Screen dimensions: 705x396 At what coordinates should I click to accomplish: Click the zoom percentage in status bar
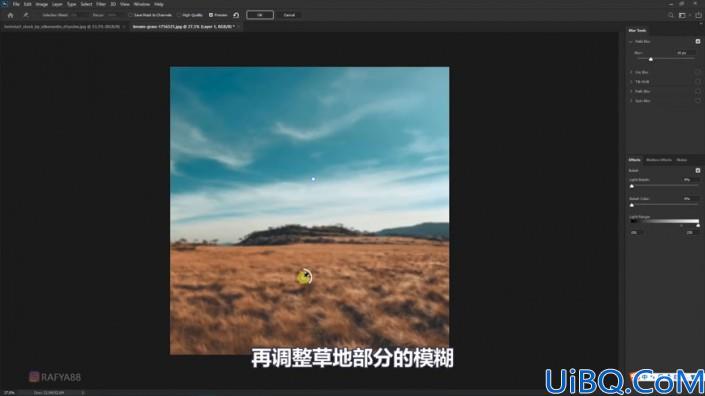point(9,392)
